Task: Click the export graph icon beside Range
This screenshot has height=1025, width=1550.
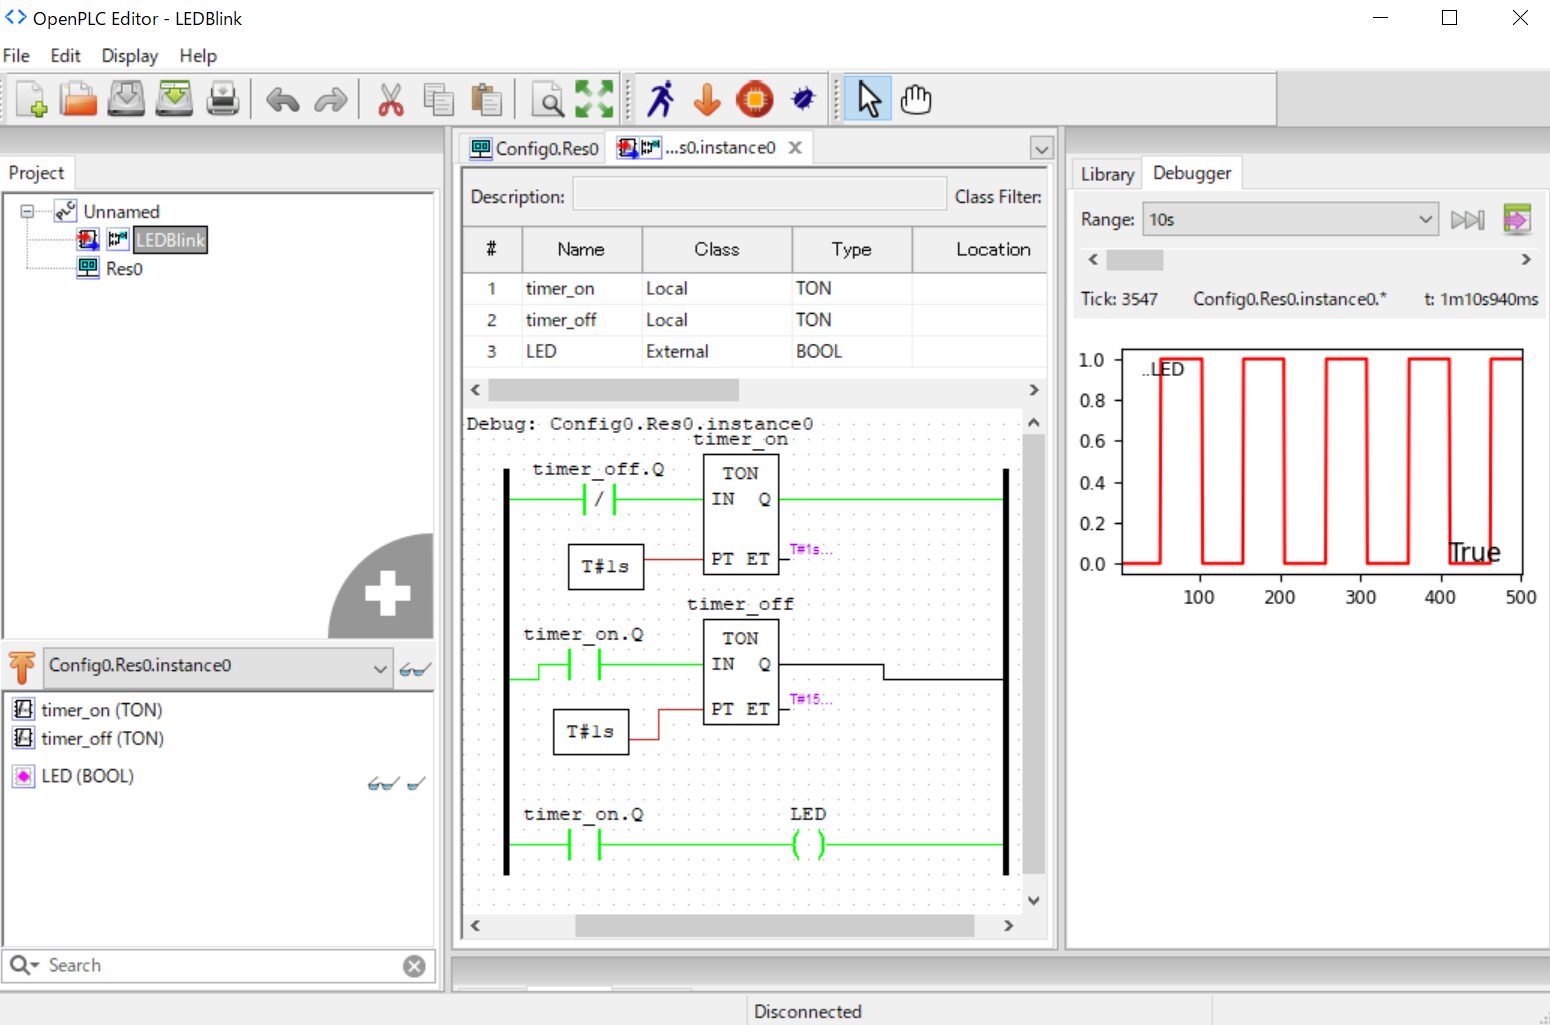Action: [x=1516, y=219]
